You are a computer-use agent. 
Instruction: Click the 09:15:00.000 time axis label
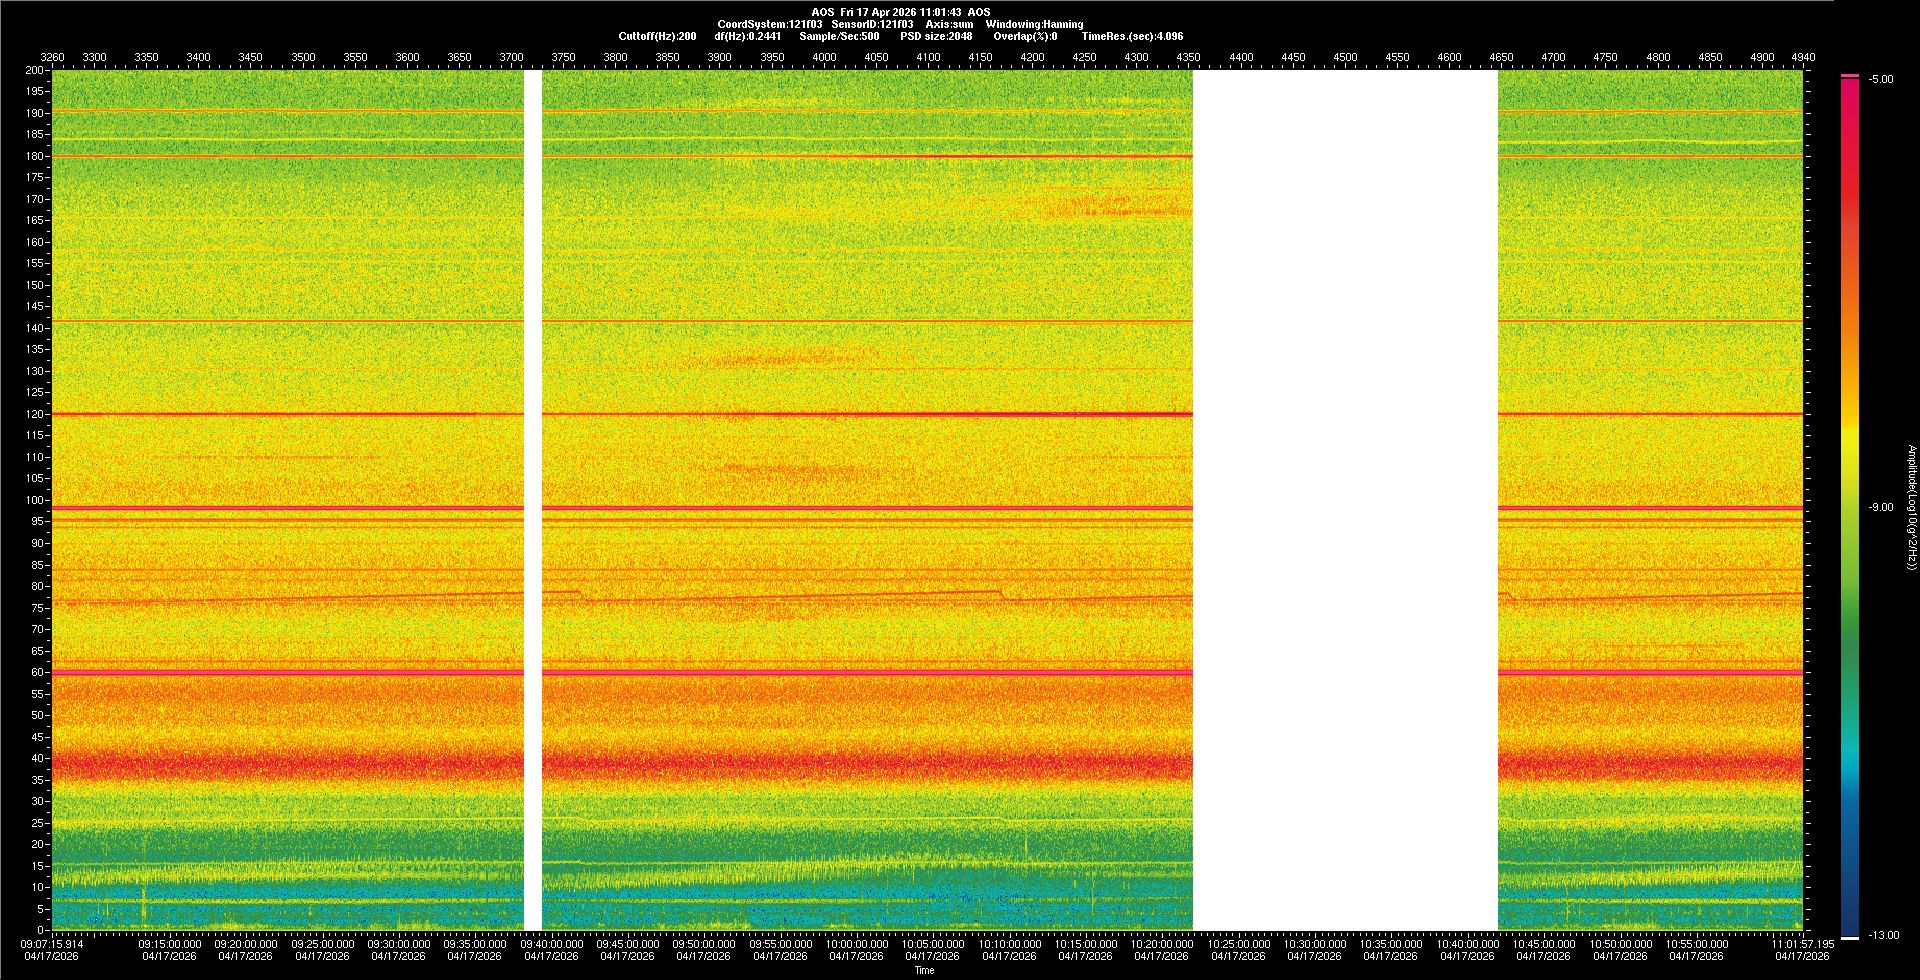(x=169, y=944)
